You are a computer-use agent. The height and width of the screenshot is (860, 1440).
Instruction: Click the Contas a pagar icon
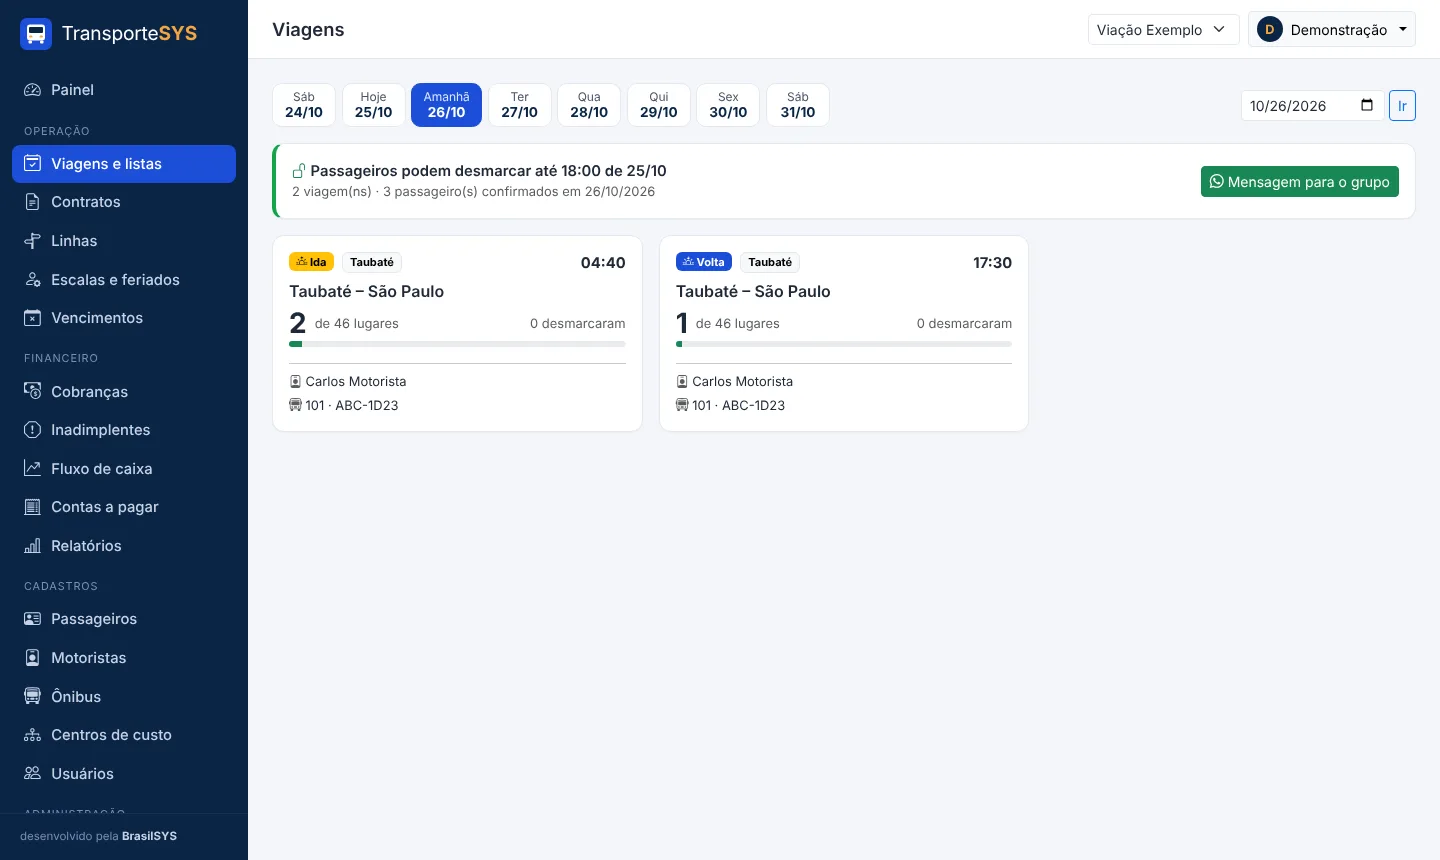[33, 507]
